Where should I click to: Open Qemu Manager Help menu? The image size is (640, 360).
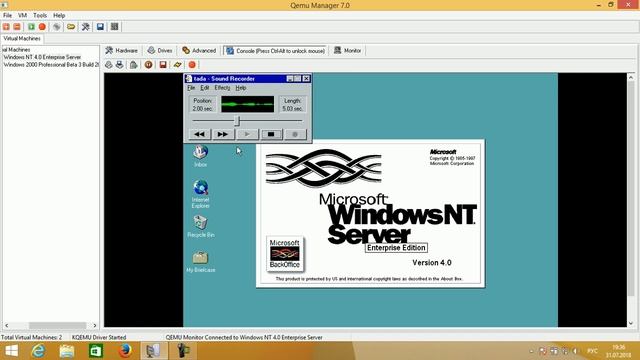pyautogui.click(x=59, y=15)
